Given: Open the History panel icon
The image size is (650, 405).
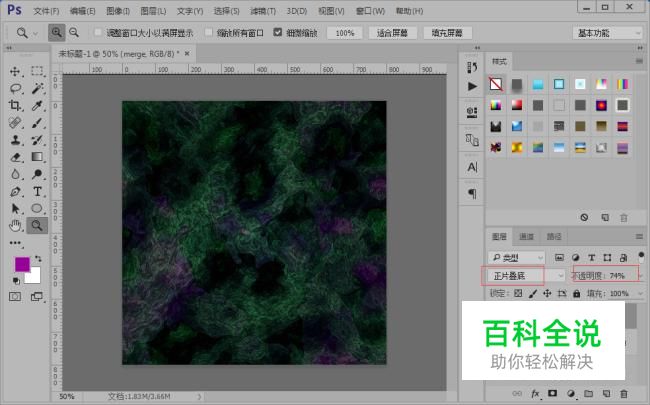Looking at the screenshot, I should [x=472, y=67].
